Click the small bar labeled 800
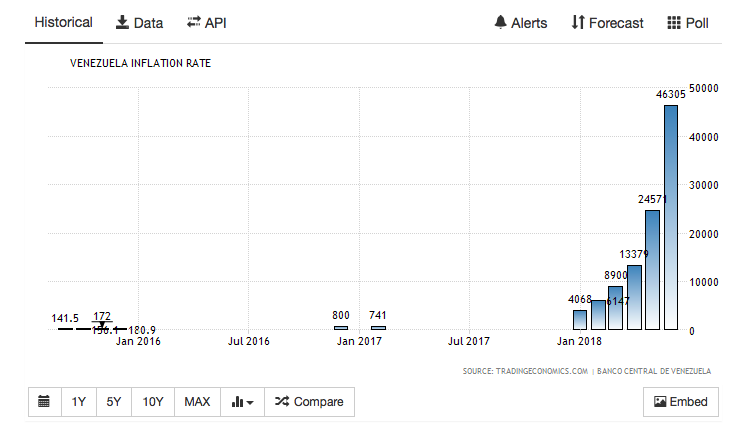 [341, 327]
